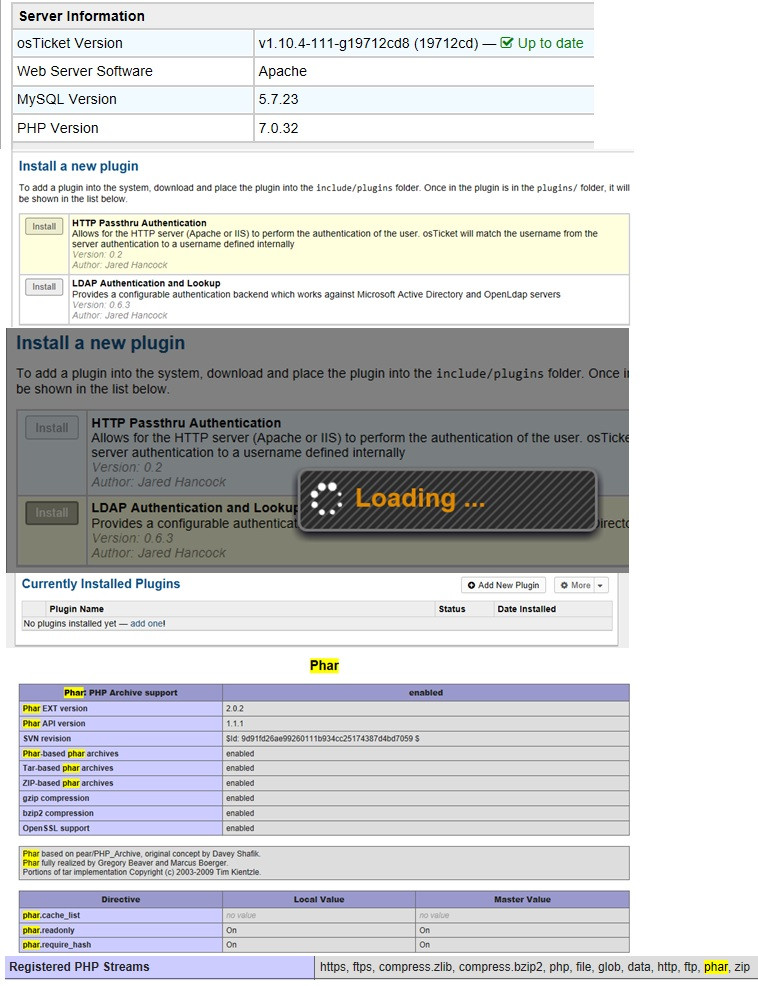The width and height of the screenshot is (758, 986).
Task: Click the osTicket version number text
Action: pos(376,43)
